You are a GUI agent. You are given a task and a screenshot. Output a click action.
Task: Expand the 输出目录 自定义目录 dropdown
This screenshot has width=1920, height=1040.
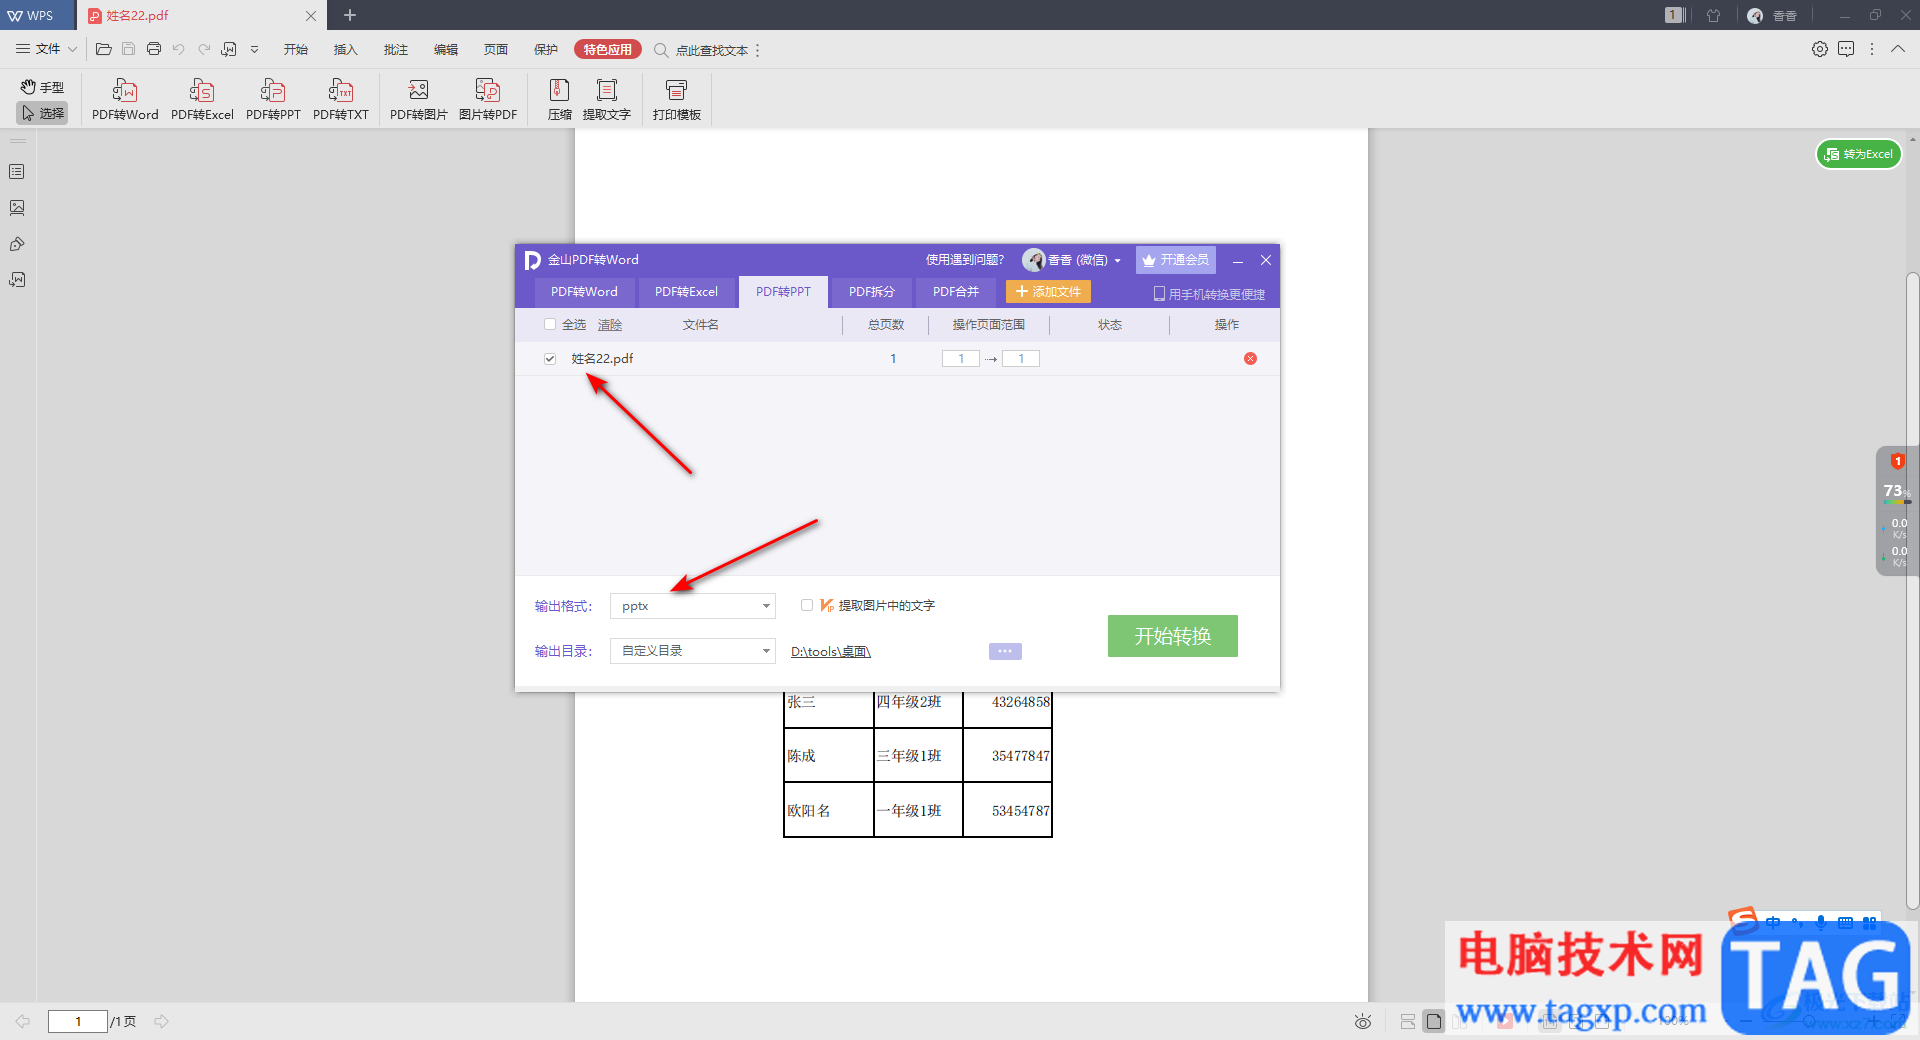pos(693,651)
